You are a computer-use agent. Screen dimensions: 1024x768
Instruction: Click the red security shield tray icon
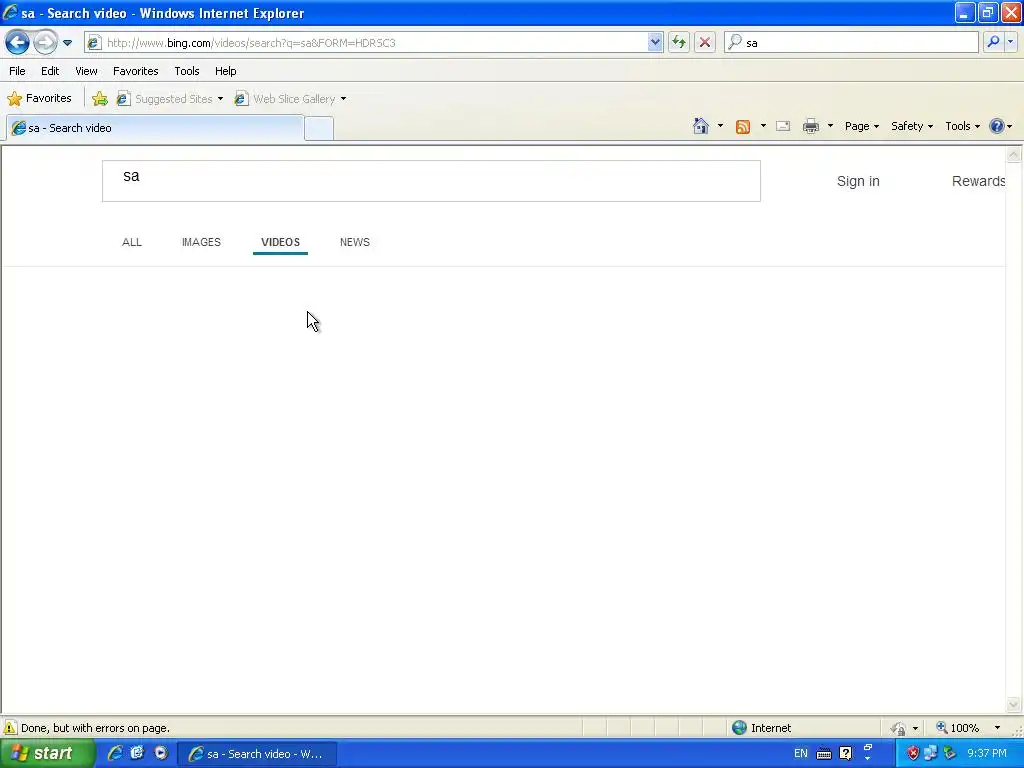pos(913,754)
